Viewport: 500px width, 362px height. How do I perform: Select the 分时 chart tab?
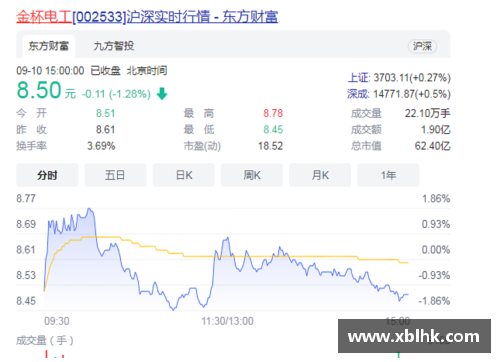(x=47, y=175)
